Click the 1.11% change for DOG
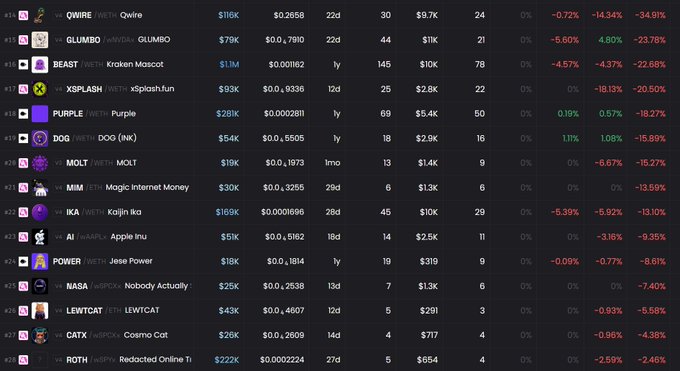 570,138
